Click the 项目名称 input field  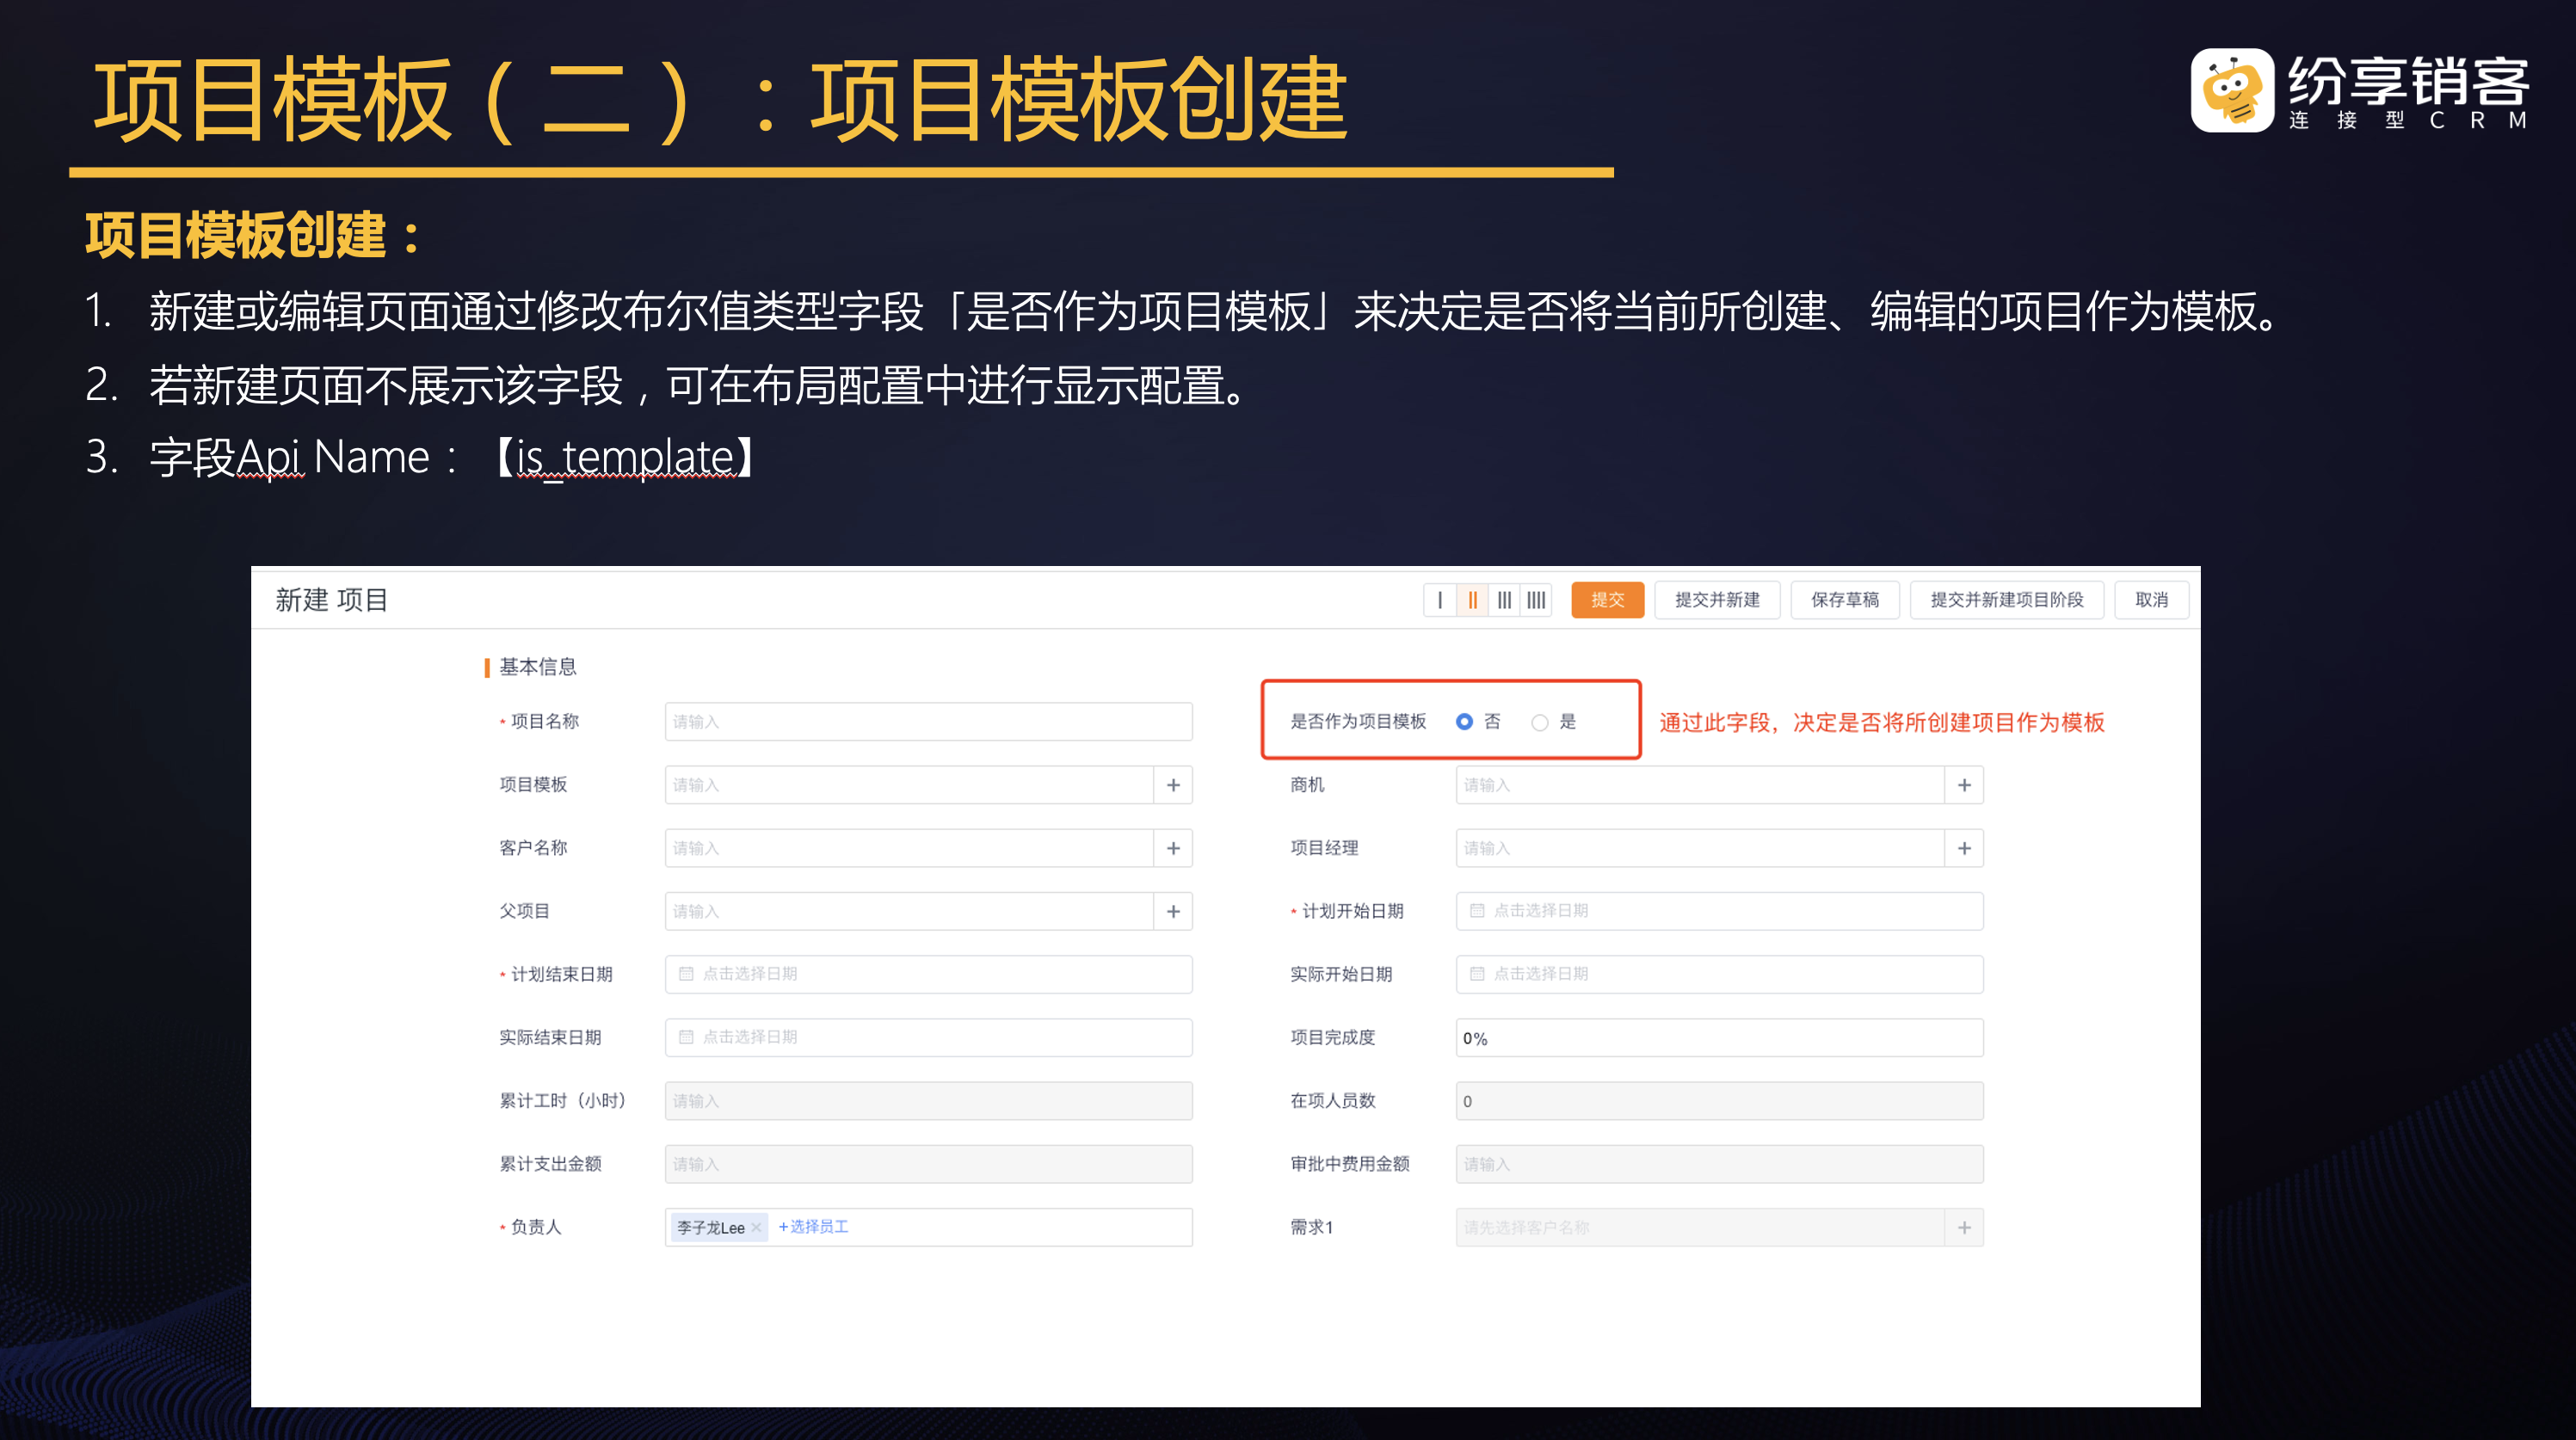pos(927,722)
